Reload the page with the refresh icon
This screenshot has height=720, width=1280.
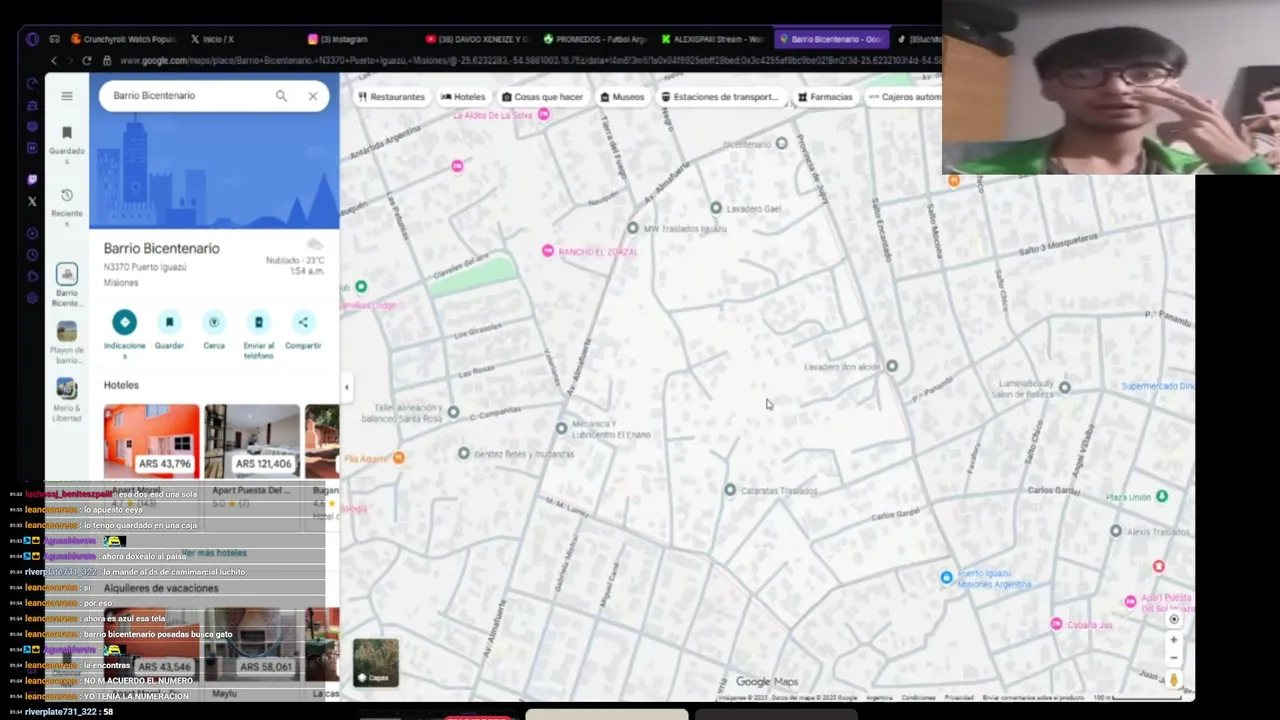coord(87,61)
